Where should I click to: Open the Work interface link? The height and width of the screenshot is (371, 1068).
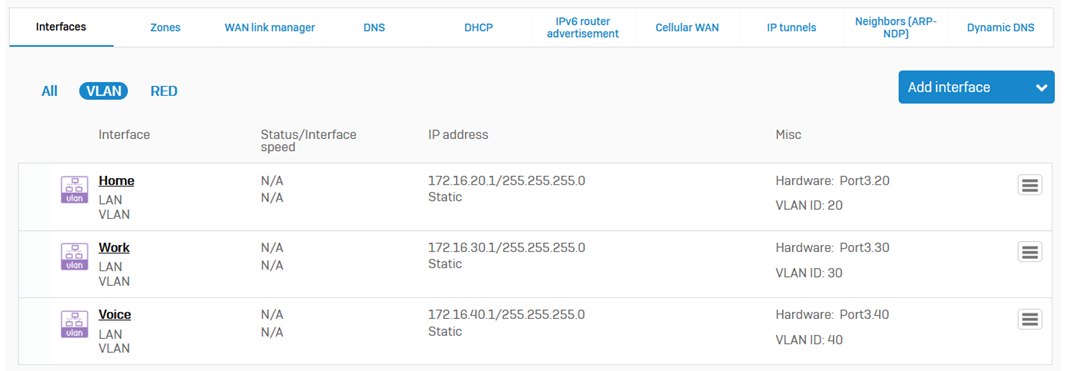point(114,248)
